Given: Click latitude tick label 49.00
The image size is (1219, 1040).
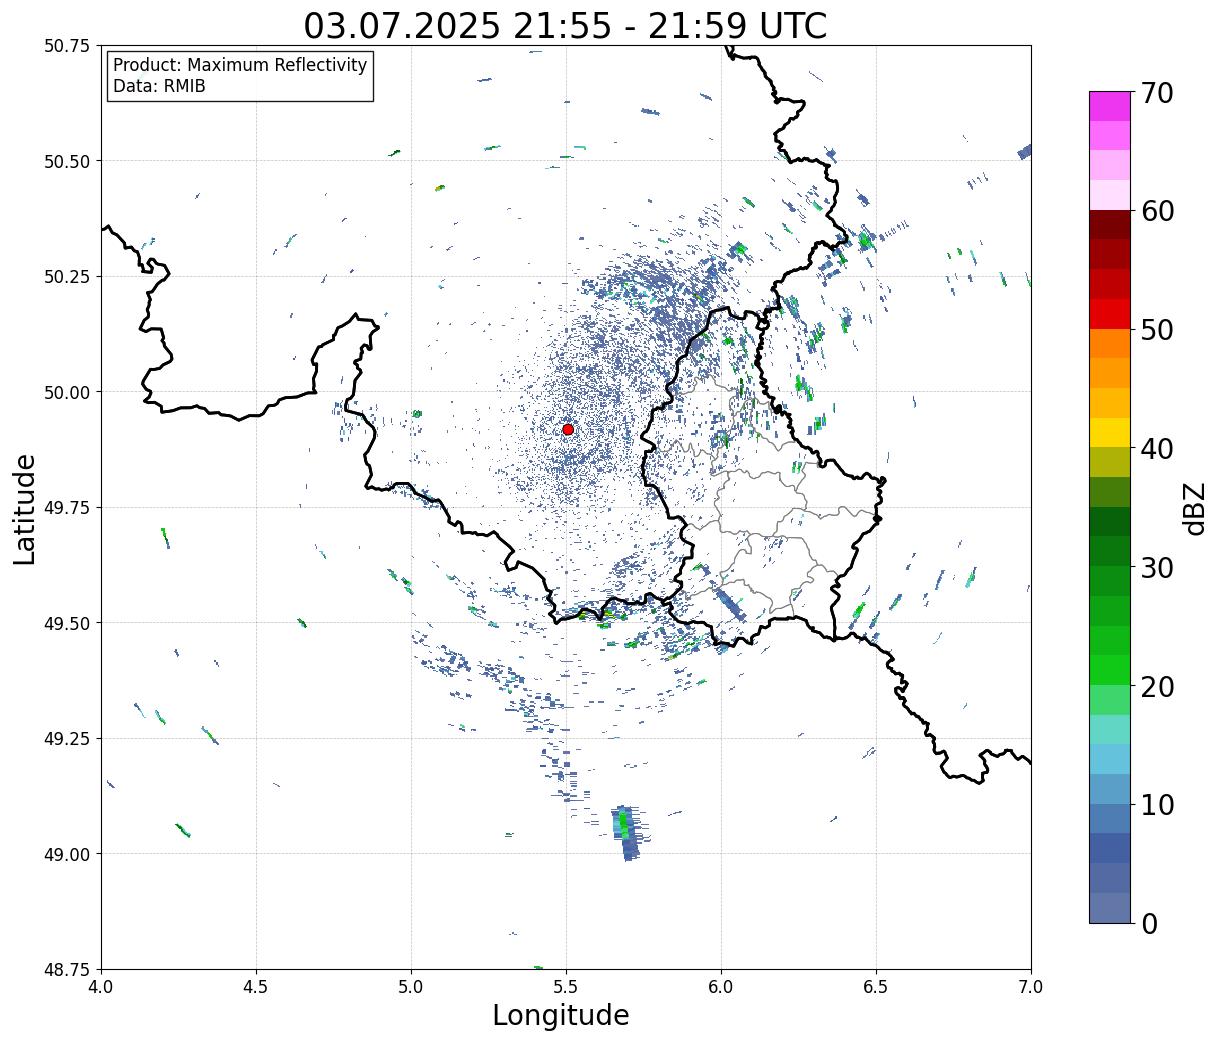Looking at the screenshot, I should coord(67,854).
